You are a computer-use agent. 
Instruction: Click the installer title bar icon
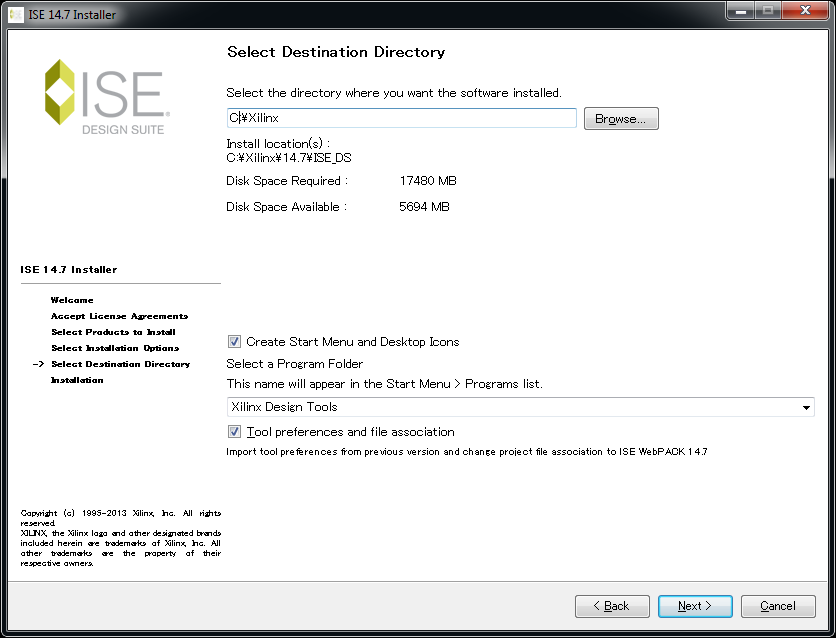point(16,14)
